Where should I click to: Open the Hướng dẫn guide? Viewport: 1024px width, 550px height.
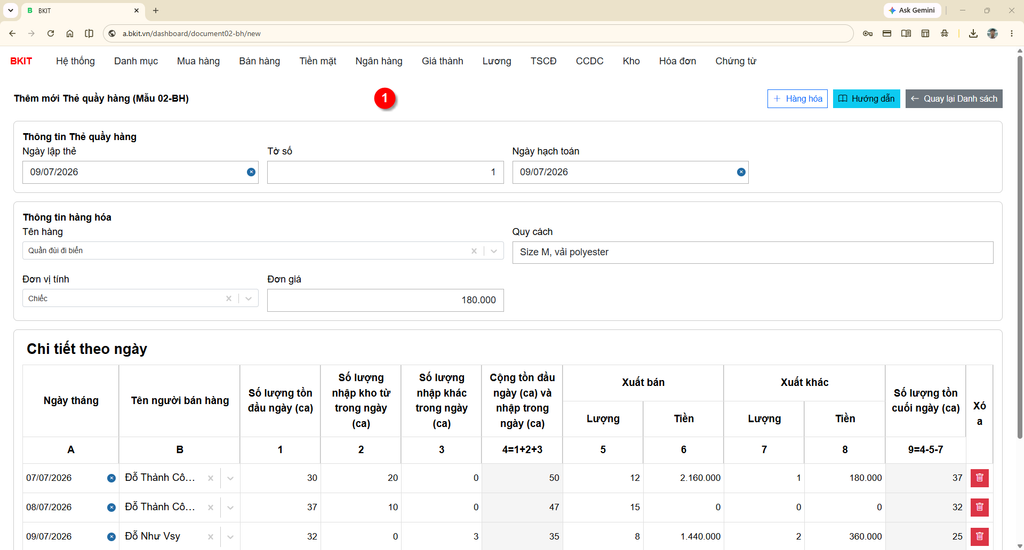[866, 99]
